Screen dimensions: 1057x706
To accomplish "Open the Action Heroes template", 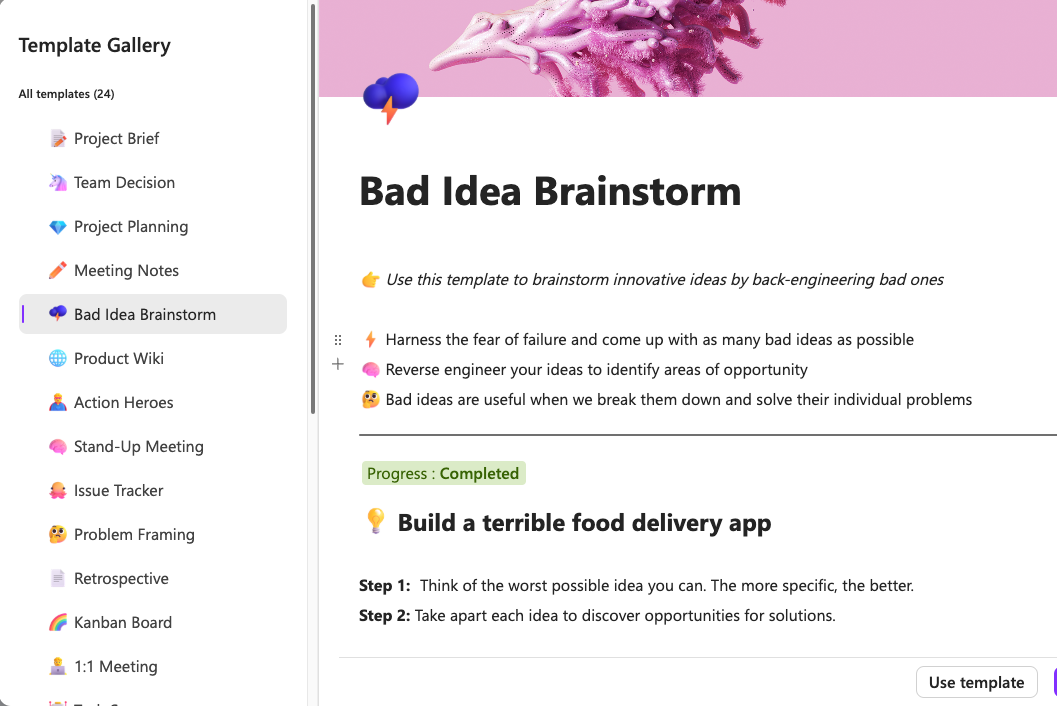I will [x=123, y=403].
